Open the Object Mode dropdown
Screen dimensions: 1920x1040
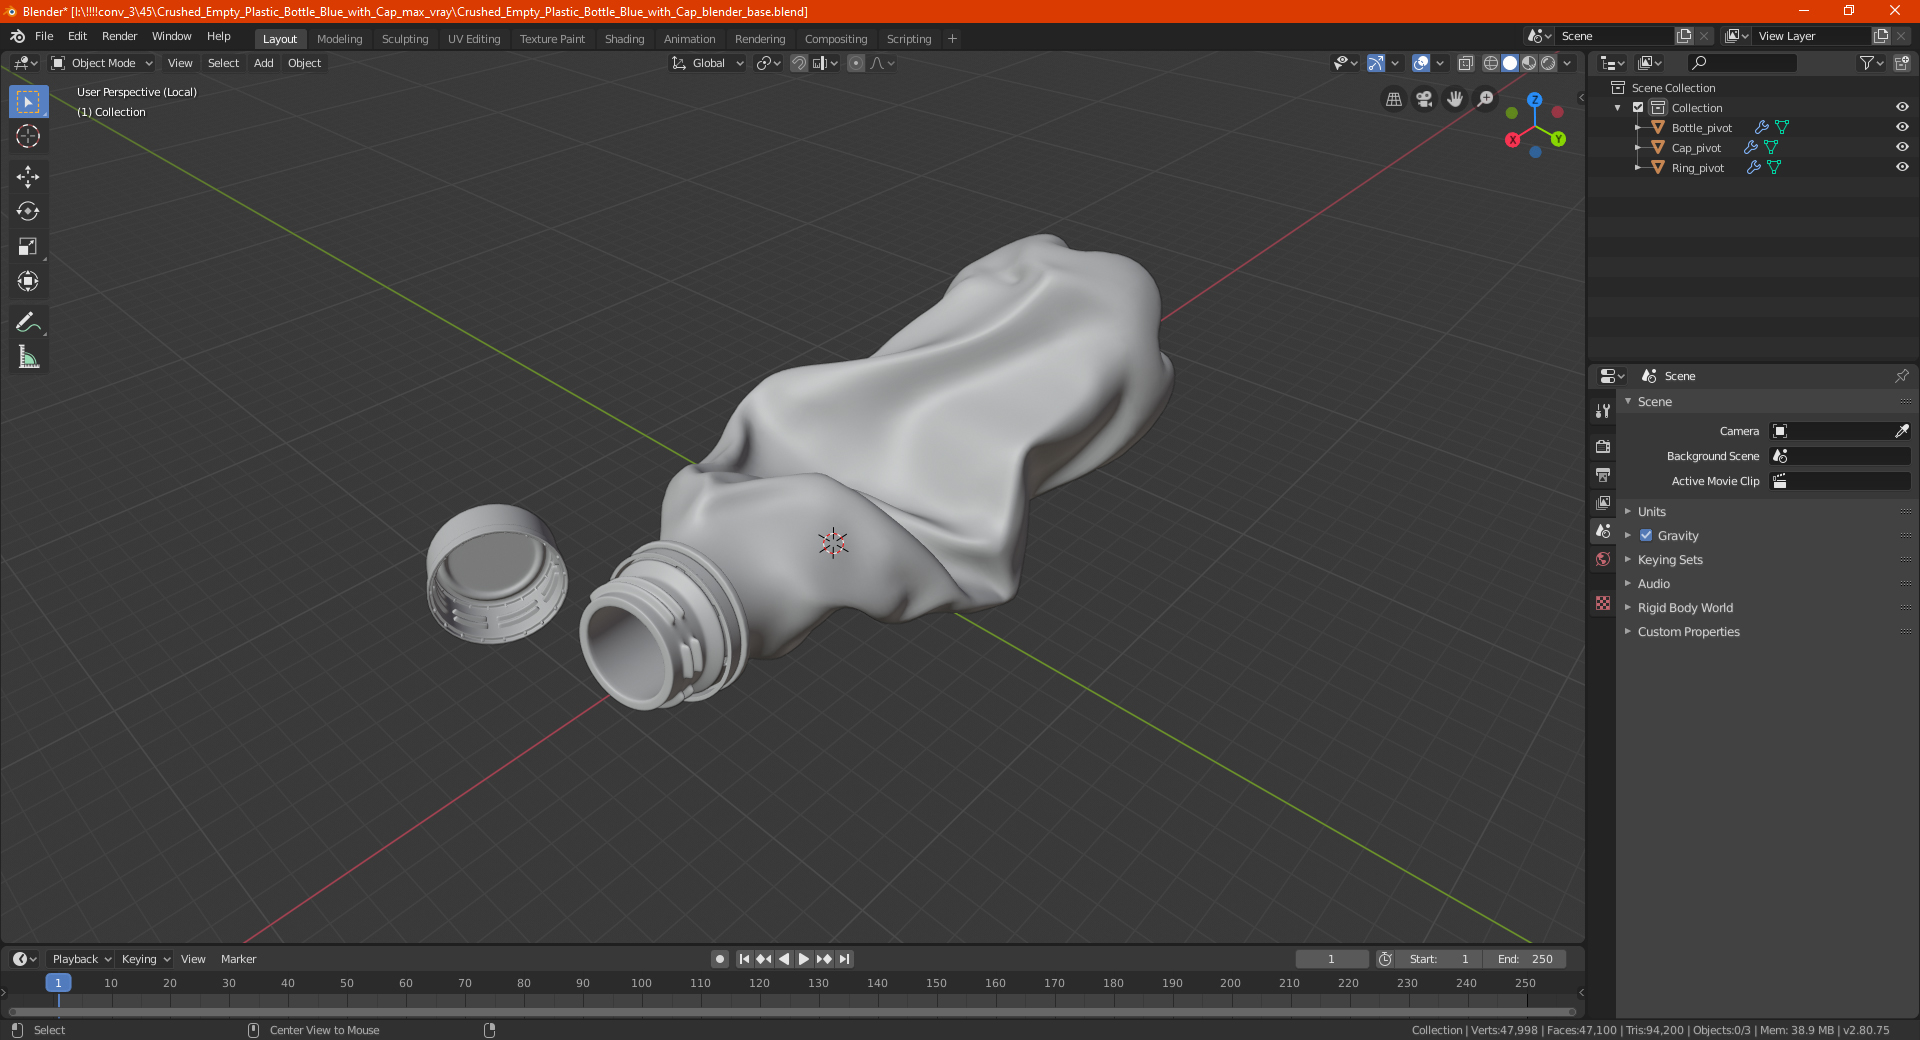click(102, 63)
